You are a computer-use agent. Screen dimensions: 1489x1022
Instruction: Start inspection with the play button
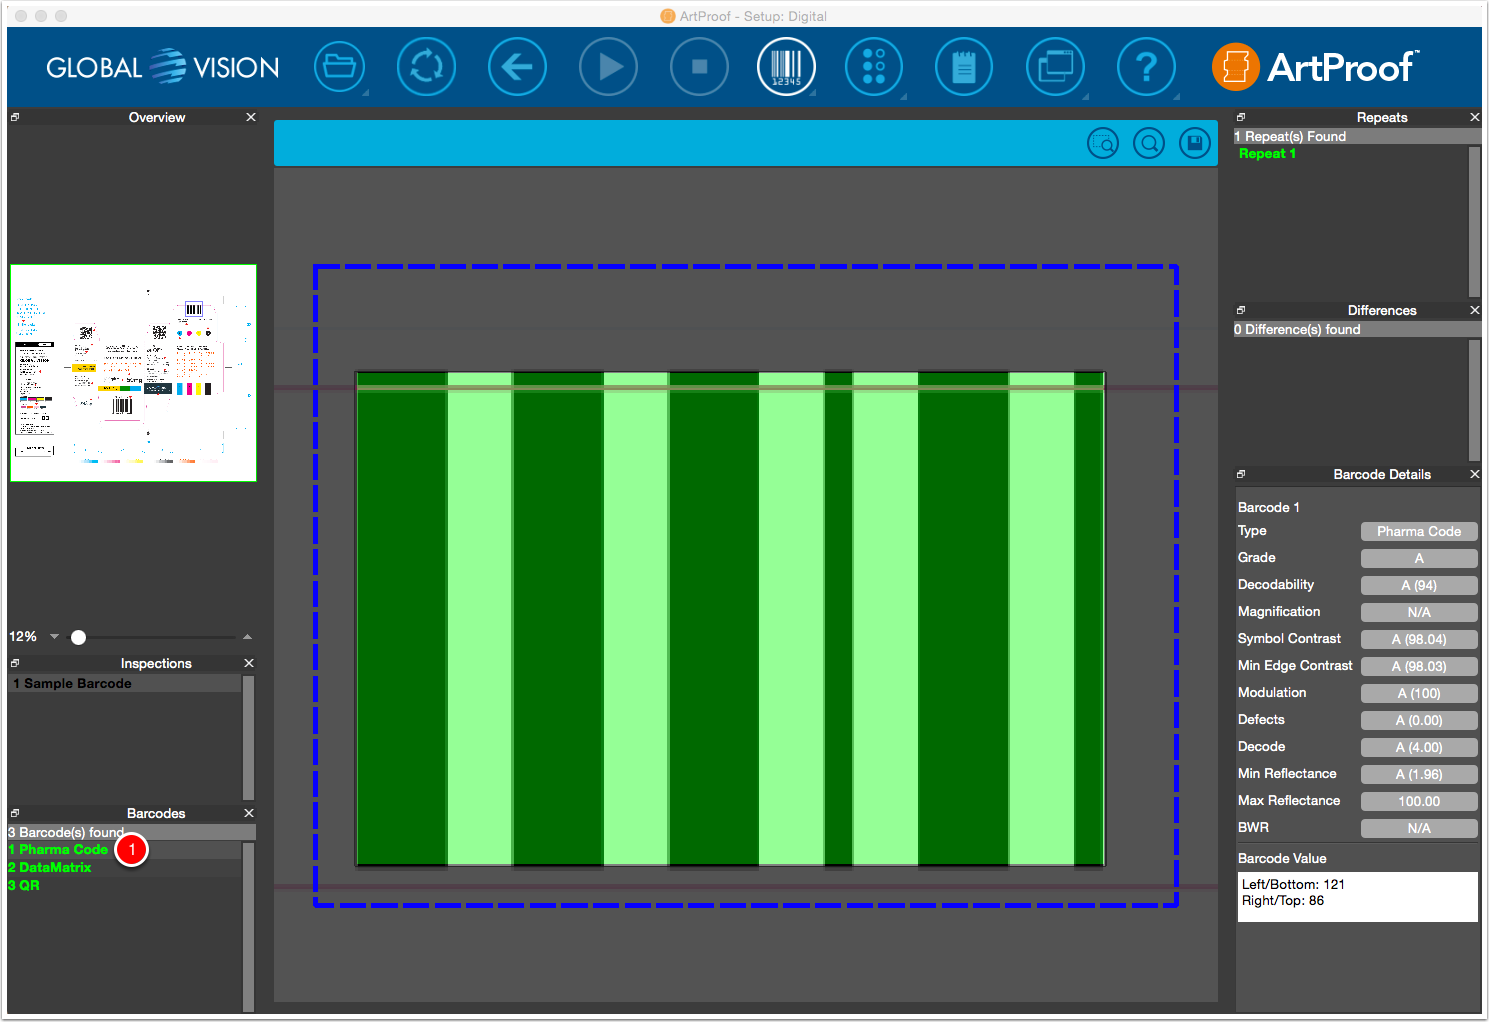point(608,67)
